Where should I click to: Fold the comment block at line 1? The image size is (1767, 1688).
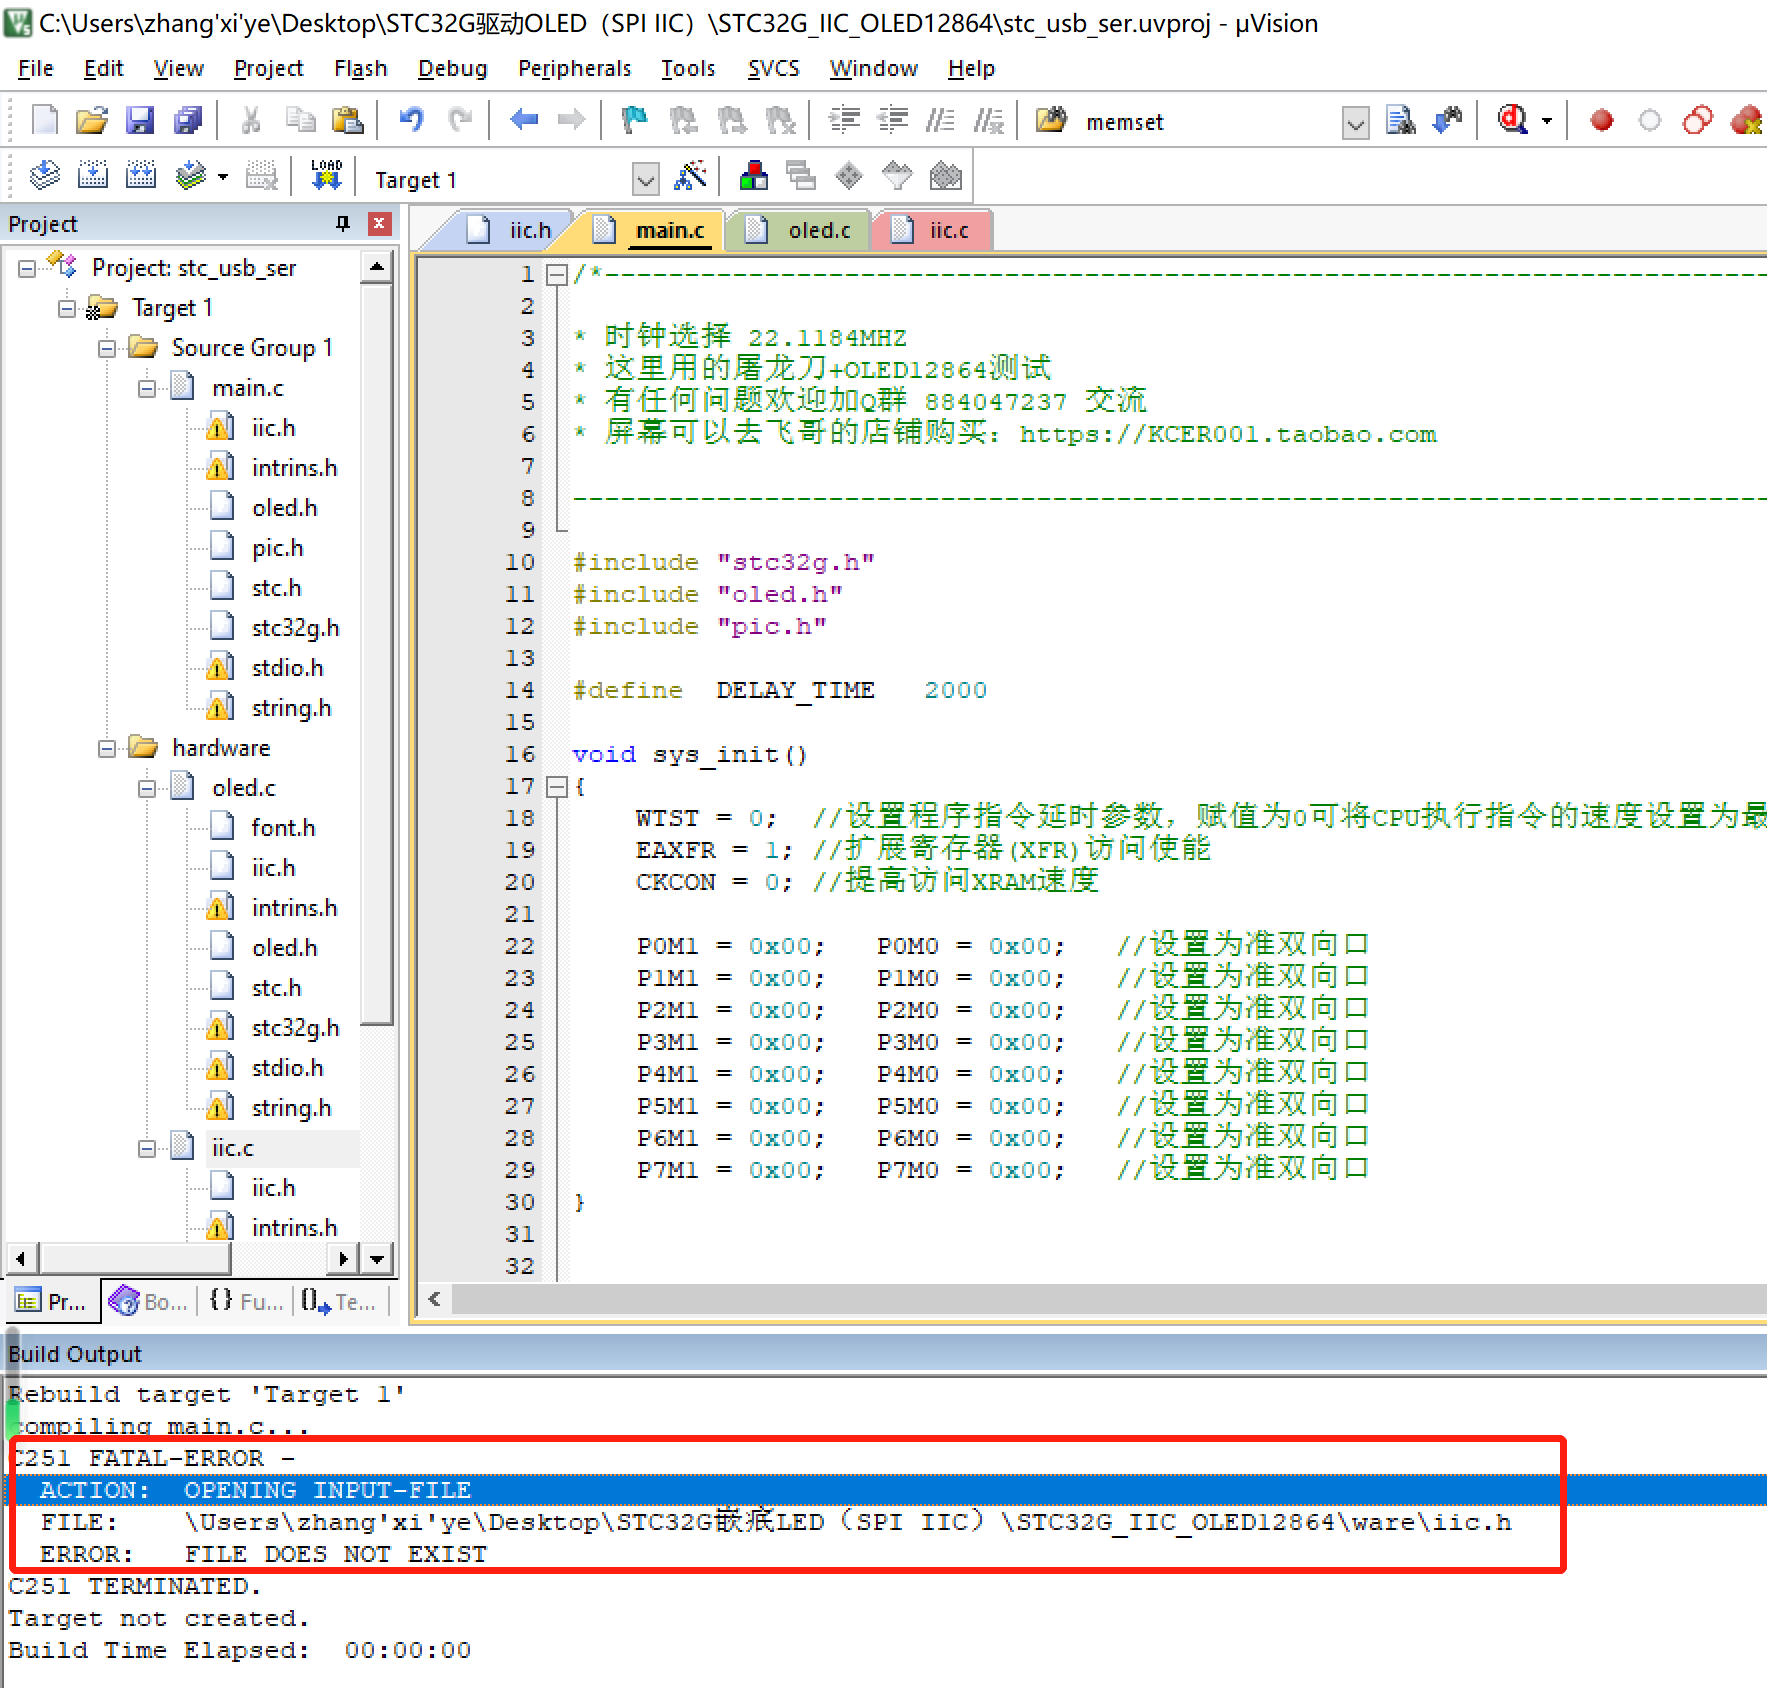(557, 274)
